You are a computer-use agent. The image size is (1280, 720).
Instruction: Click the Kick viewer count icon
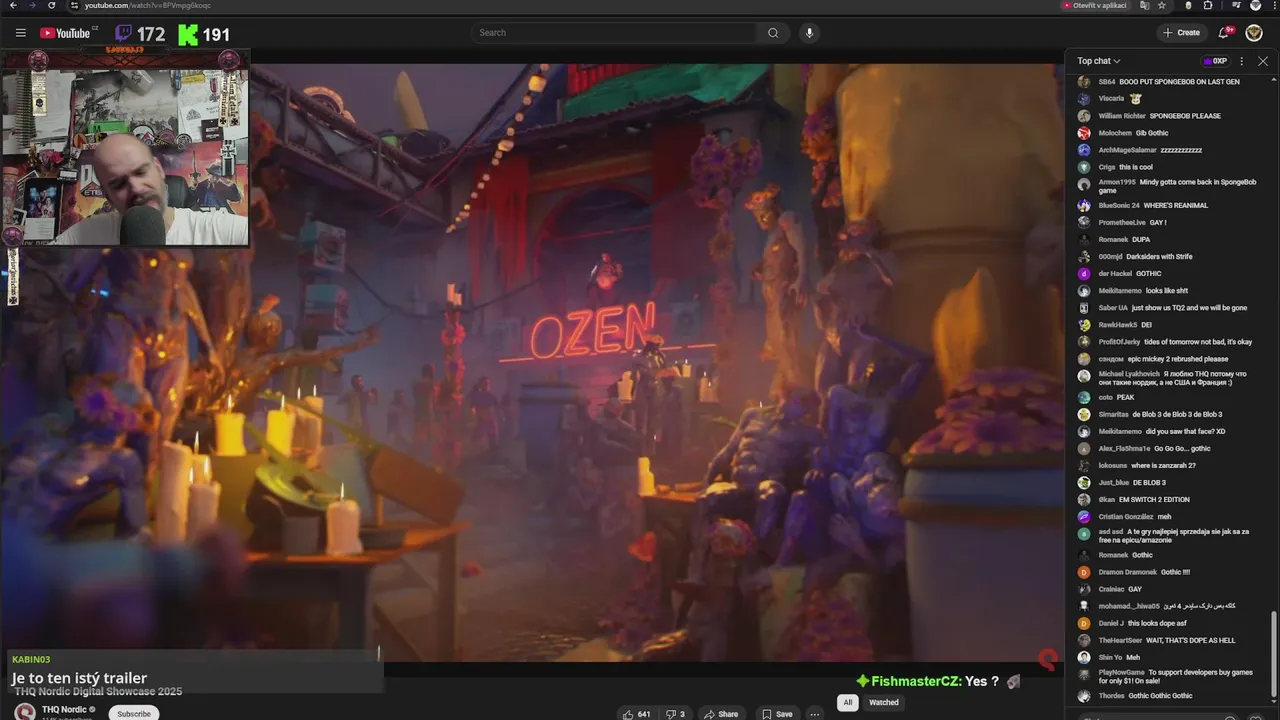pos(187,35)
